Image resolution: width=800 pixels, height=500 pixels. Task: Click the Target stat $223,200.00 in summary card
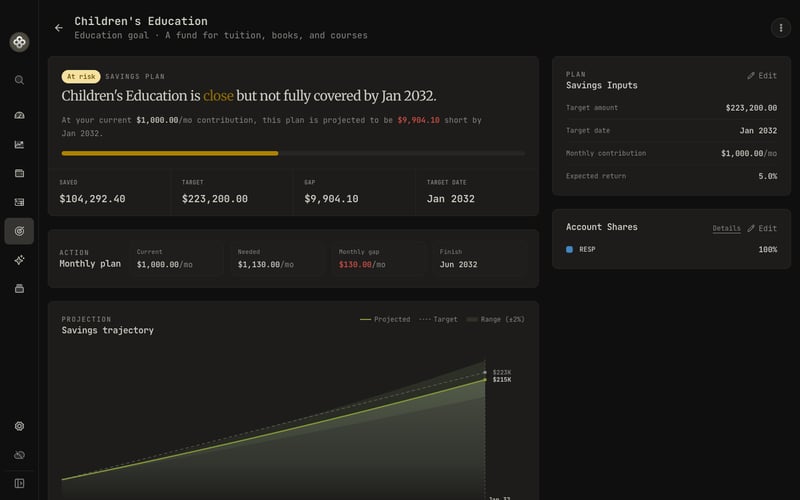point(215,199)
